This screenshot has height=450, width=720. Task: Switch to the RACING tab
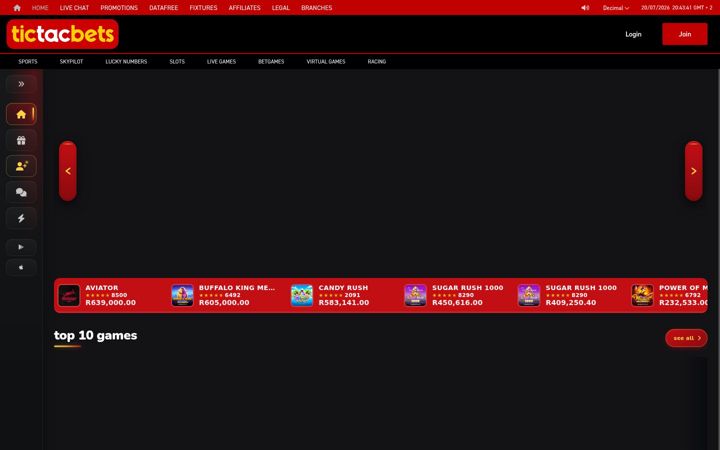[x=377, y=62]
